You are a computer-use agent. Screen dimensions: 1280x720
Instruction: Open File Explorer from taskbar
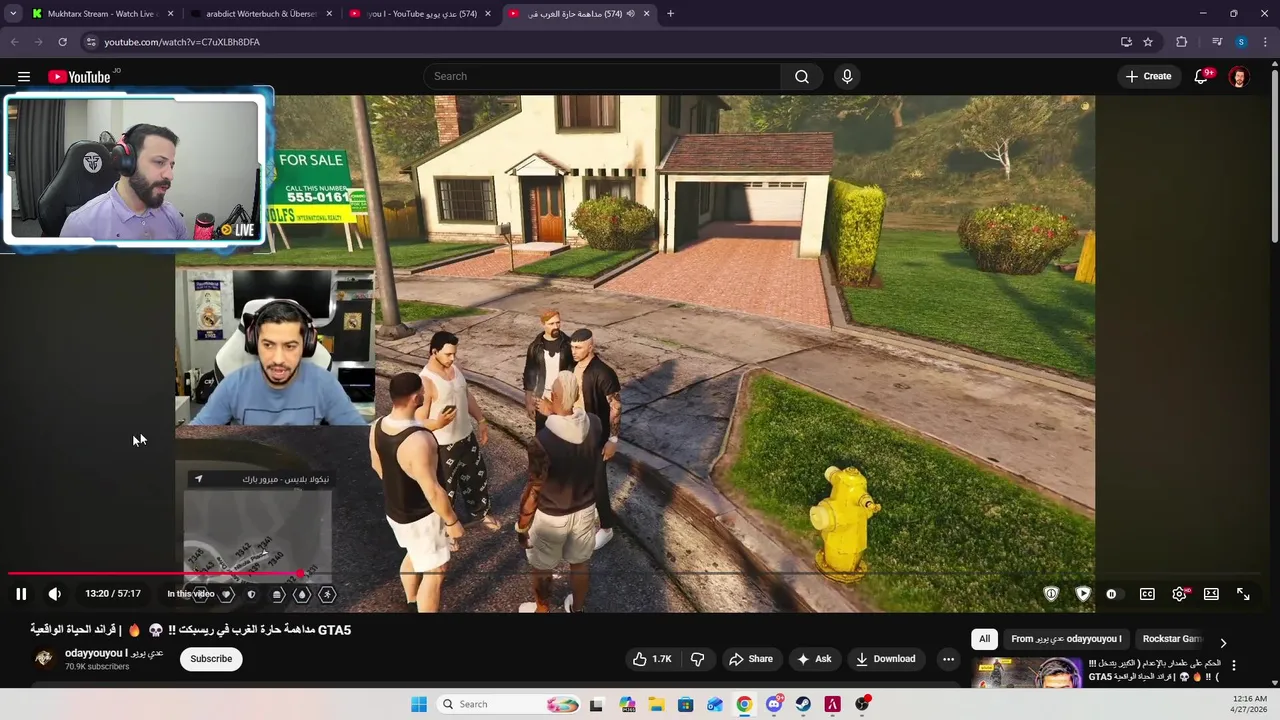pos(656,704)
